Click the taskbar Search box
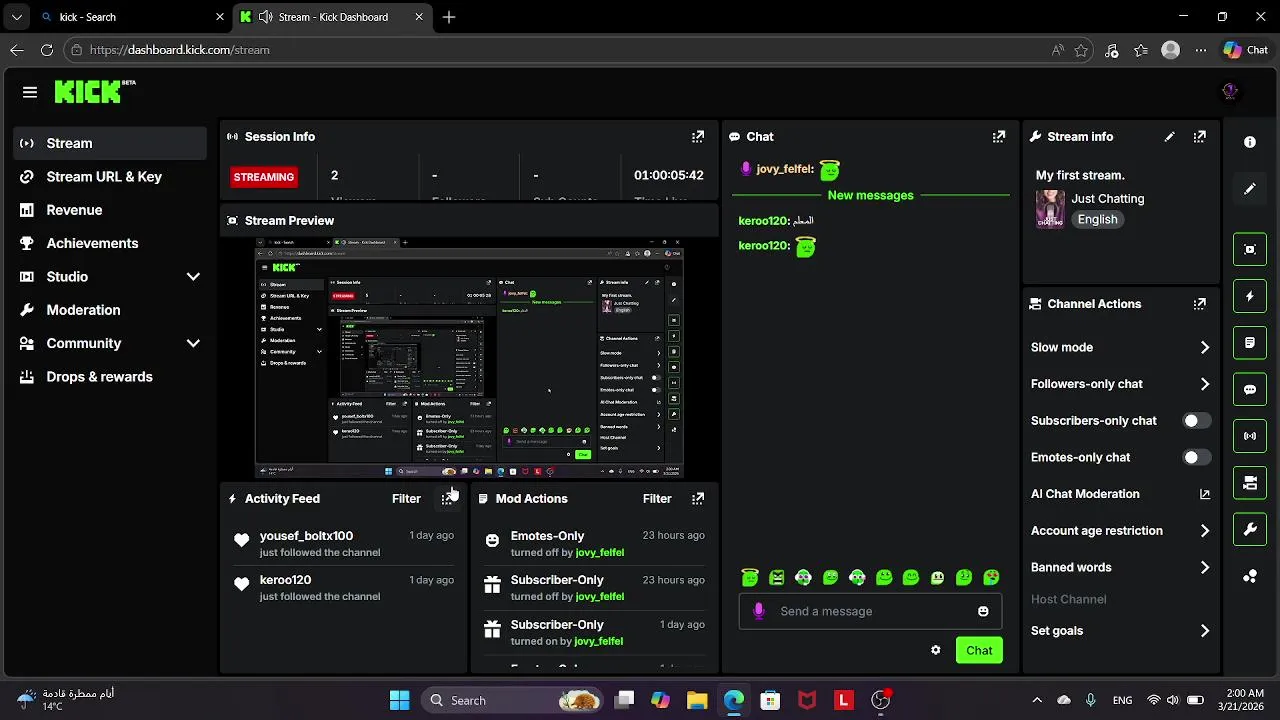Screen dimensions: 1280x720 pos(513,700)
